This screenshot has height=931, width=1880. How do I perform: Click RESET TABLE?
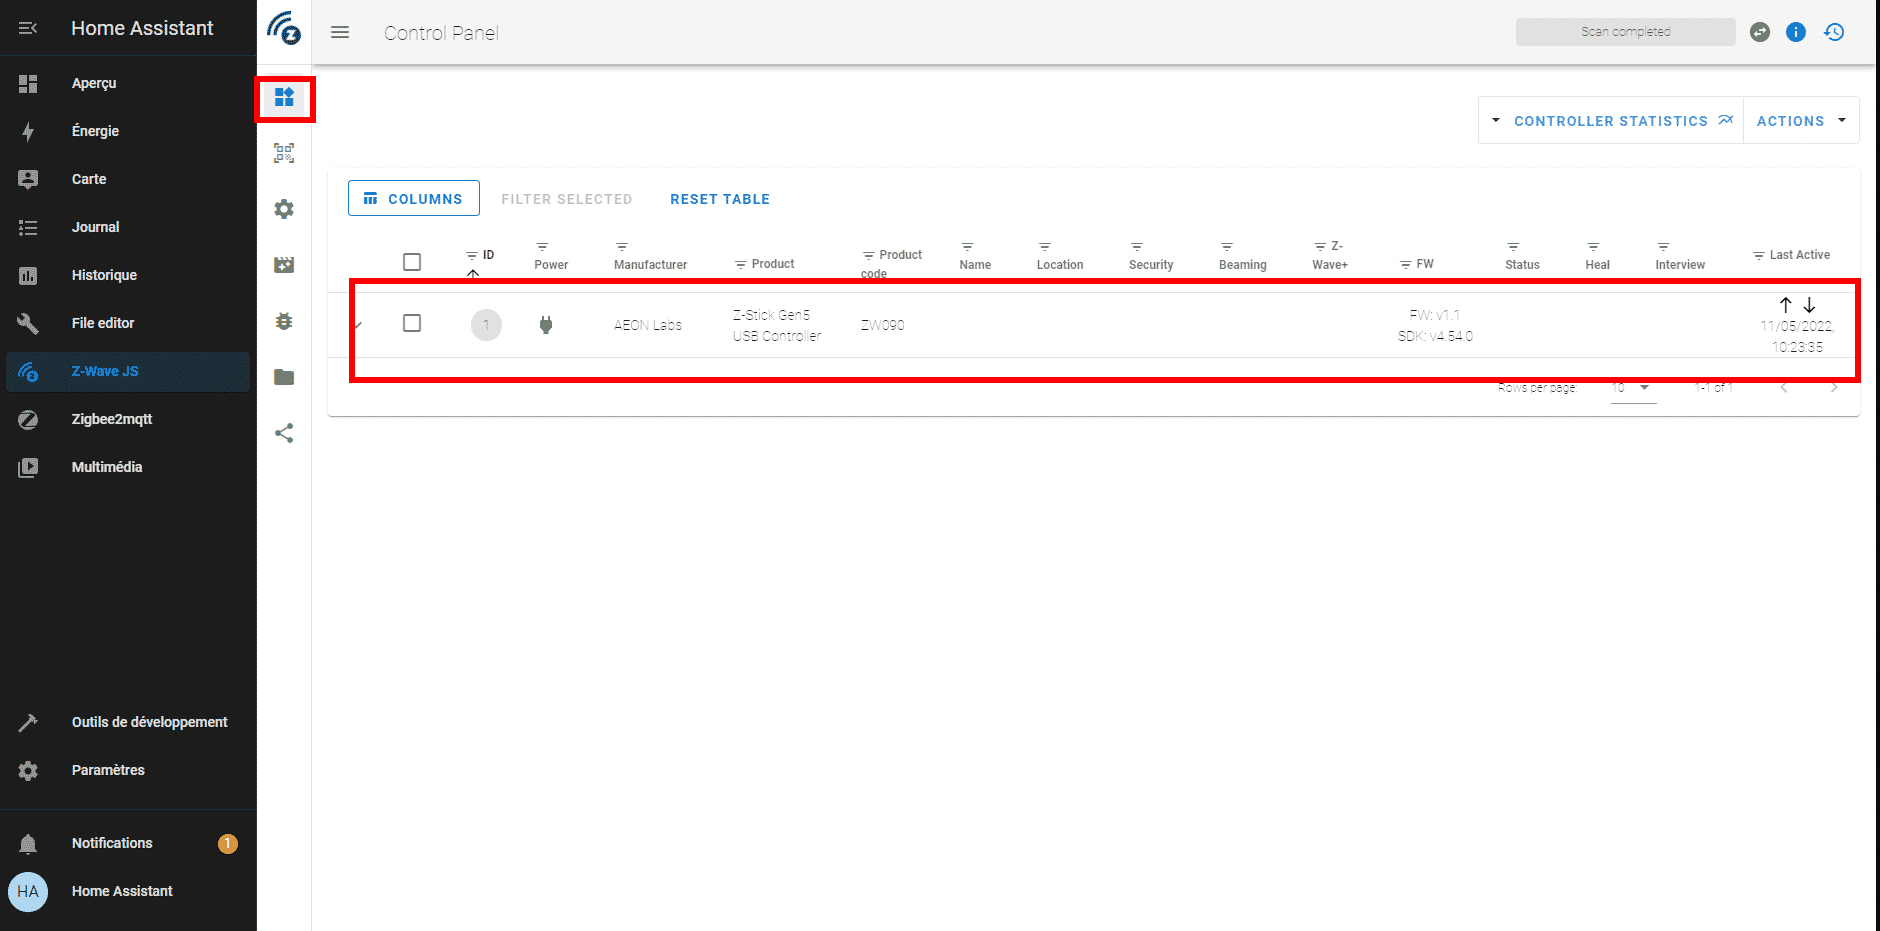(720, 199)
